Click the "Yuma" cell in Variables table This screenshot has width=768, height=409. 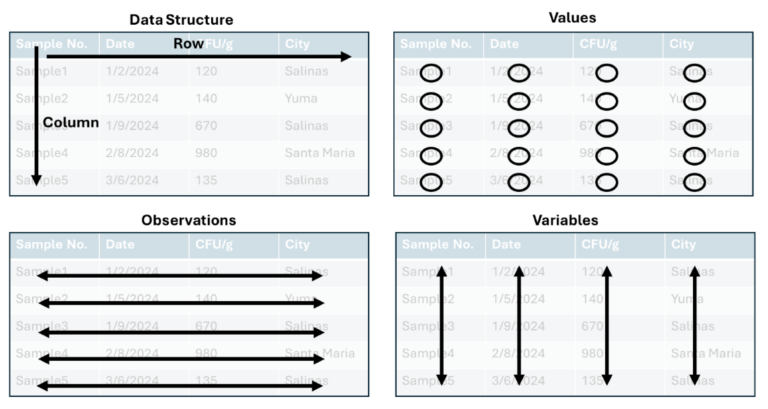point(686,299)
